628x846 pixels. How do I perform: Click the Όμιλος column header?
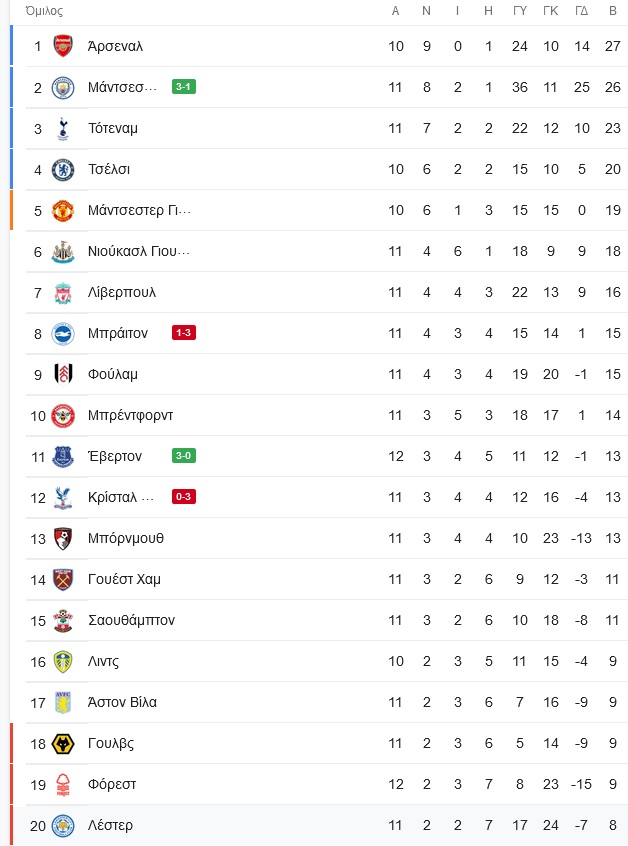(x=45, y=11)
